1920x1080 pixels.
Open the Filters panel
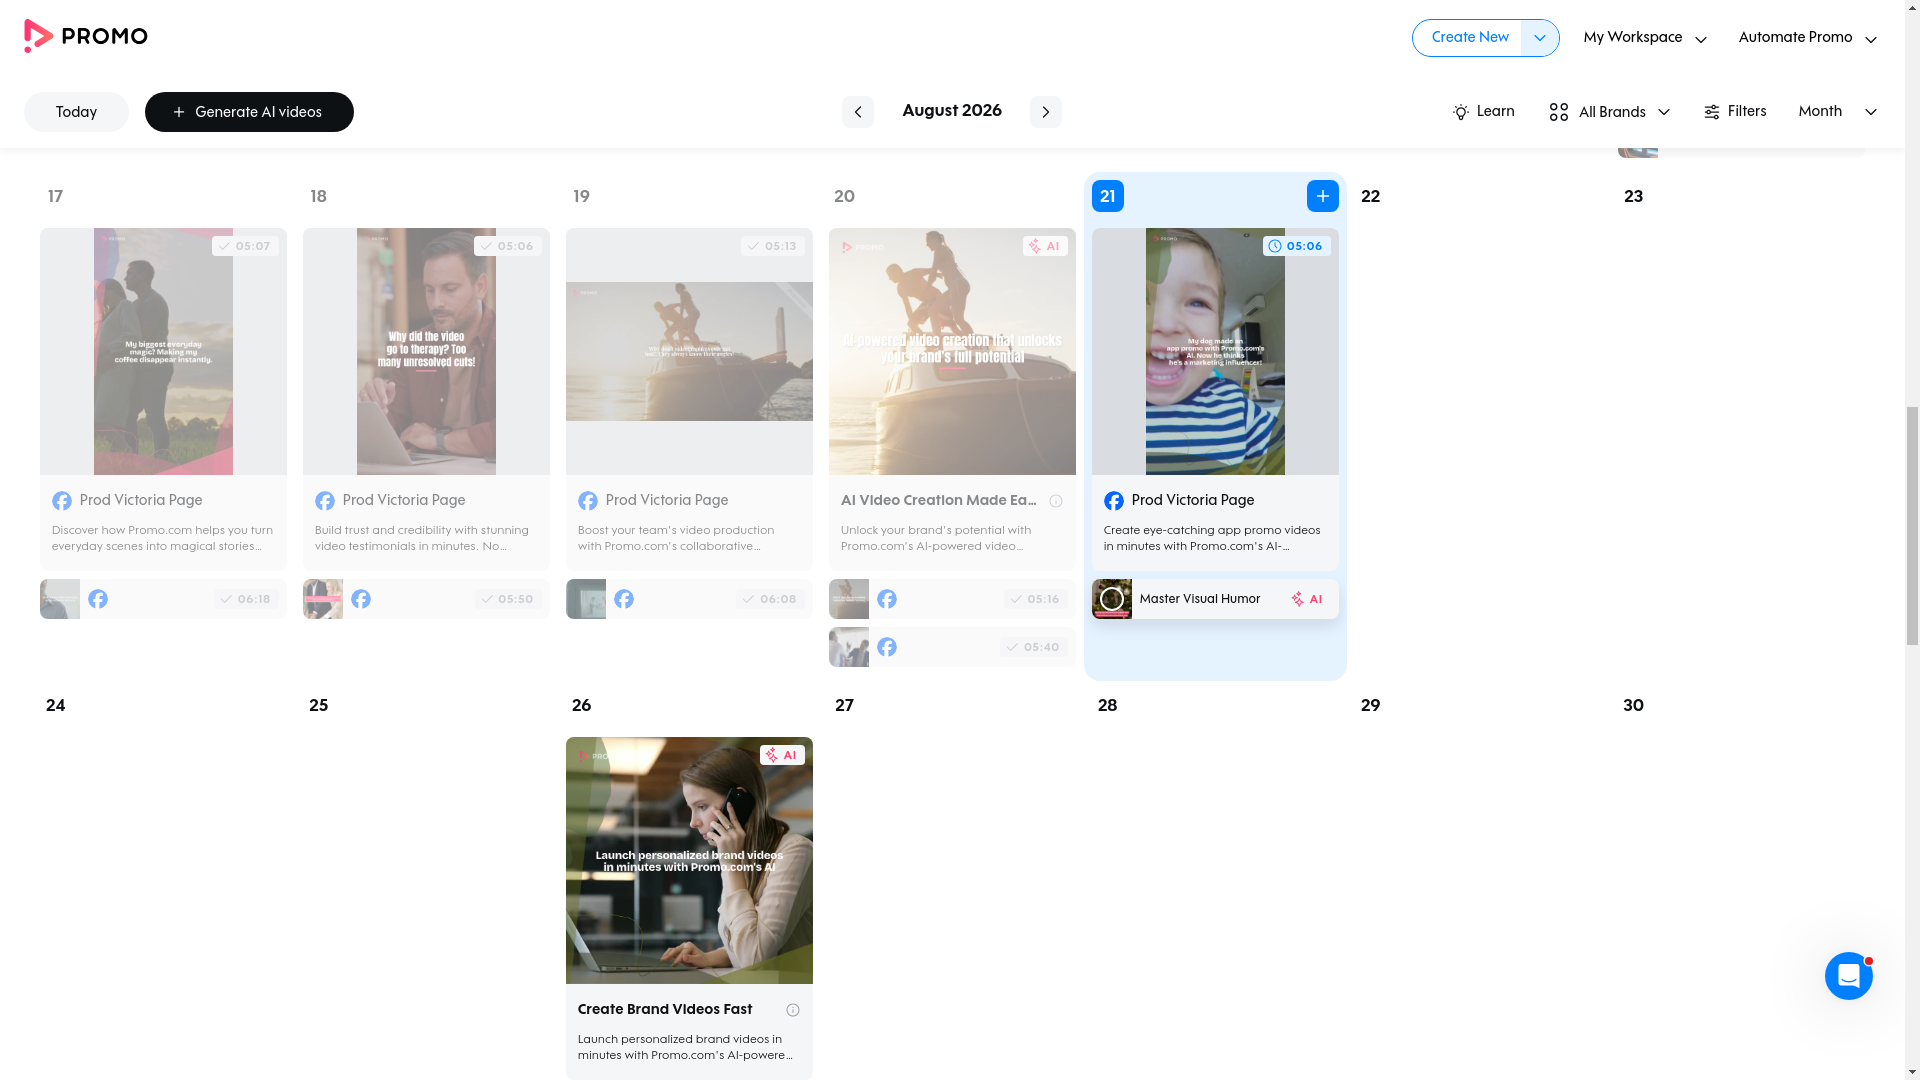click(x=1735, y=112)
